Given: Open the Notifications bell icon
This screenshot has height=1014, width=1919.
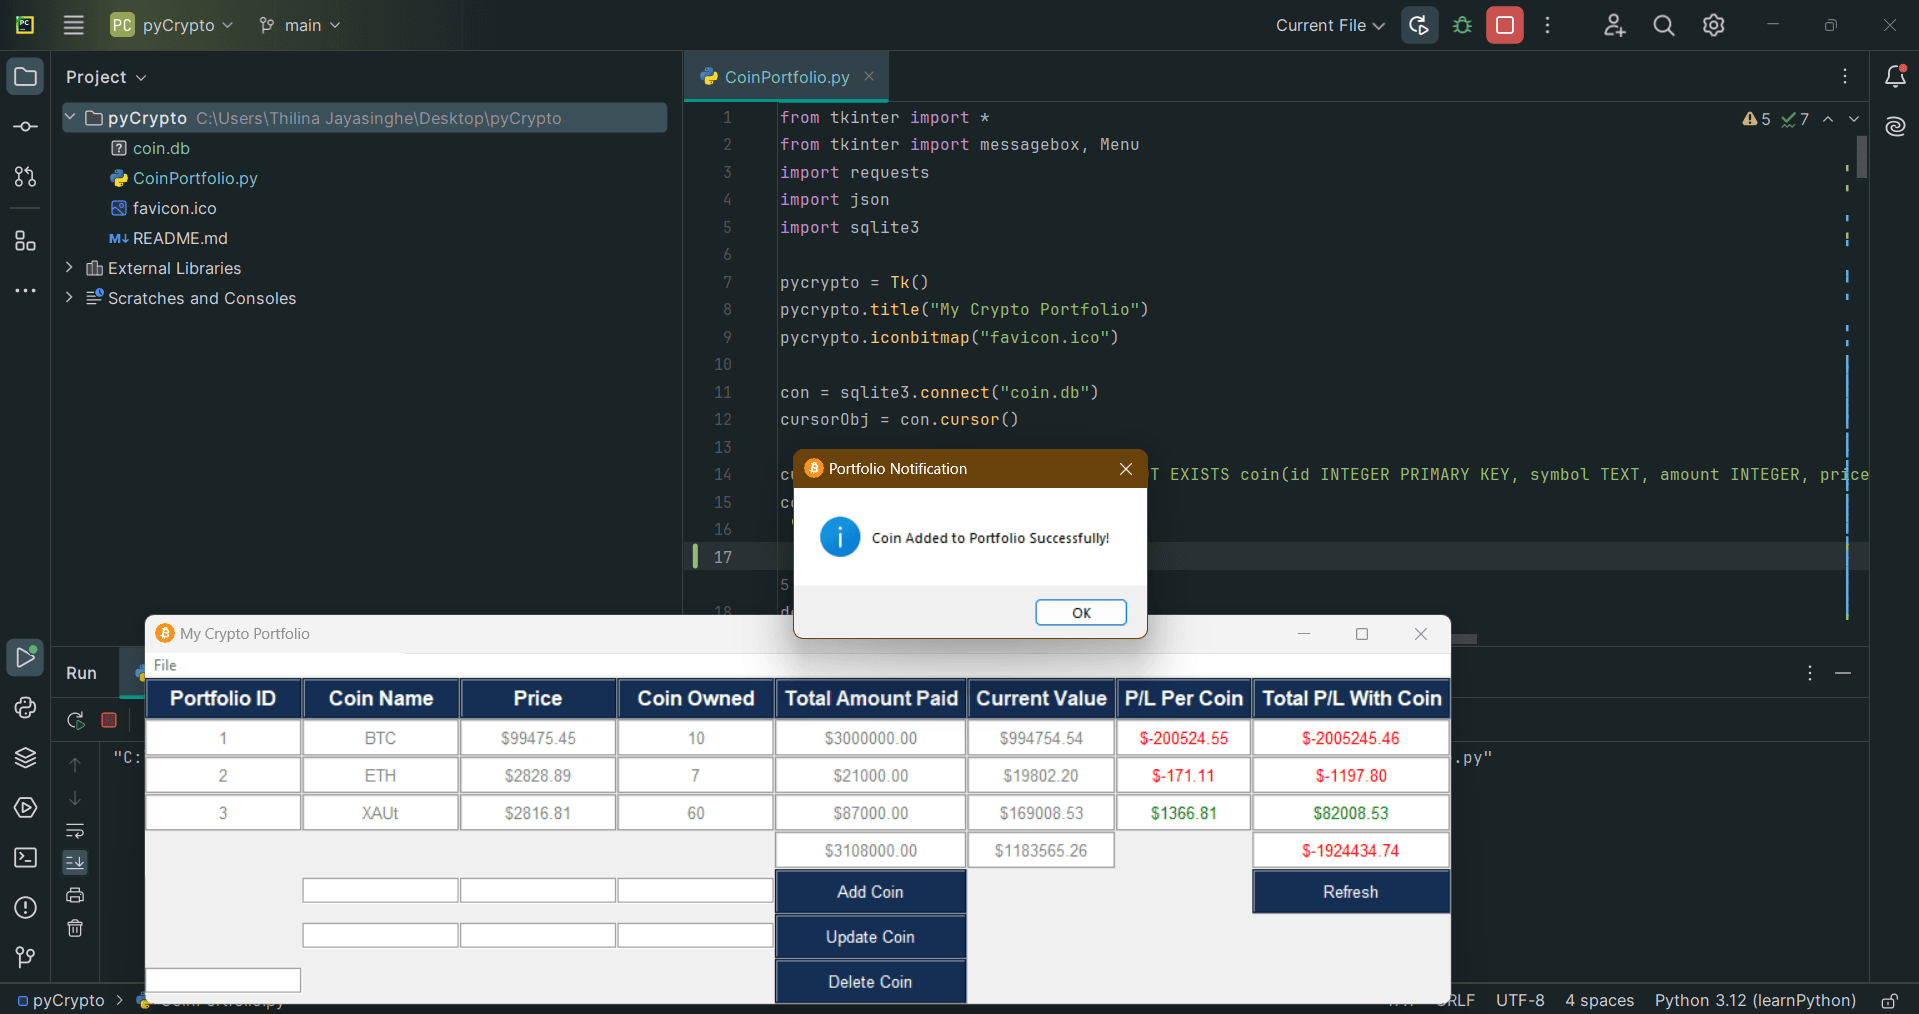Looking at the screenshot, I should pos(1894,77).
